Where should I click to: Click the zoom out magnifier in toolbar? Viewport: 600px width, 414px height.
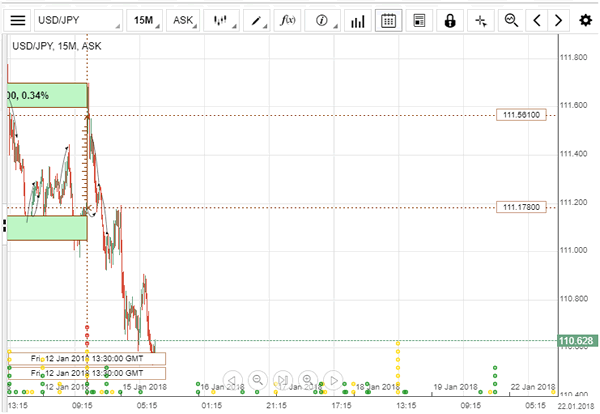(x=511, y=20)
